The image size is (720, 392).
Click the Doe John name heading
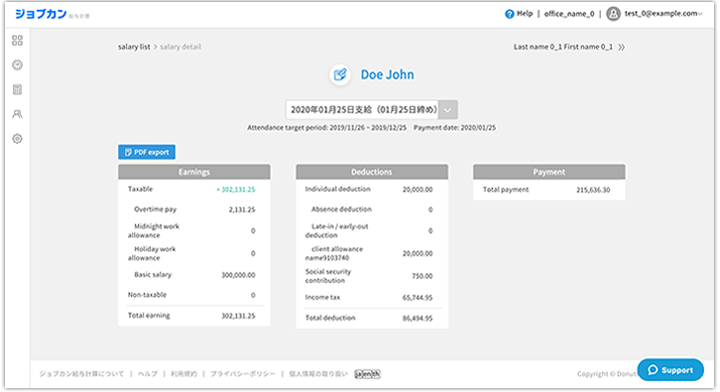[387, 74]
